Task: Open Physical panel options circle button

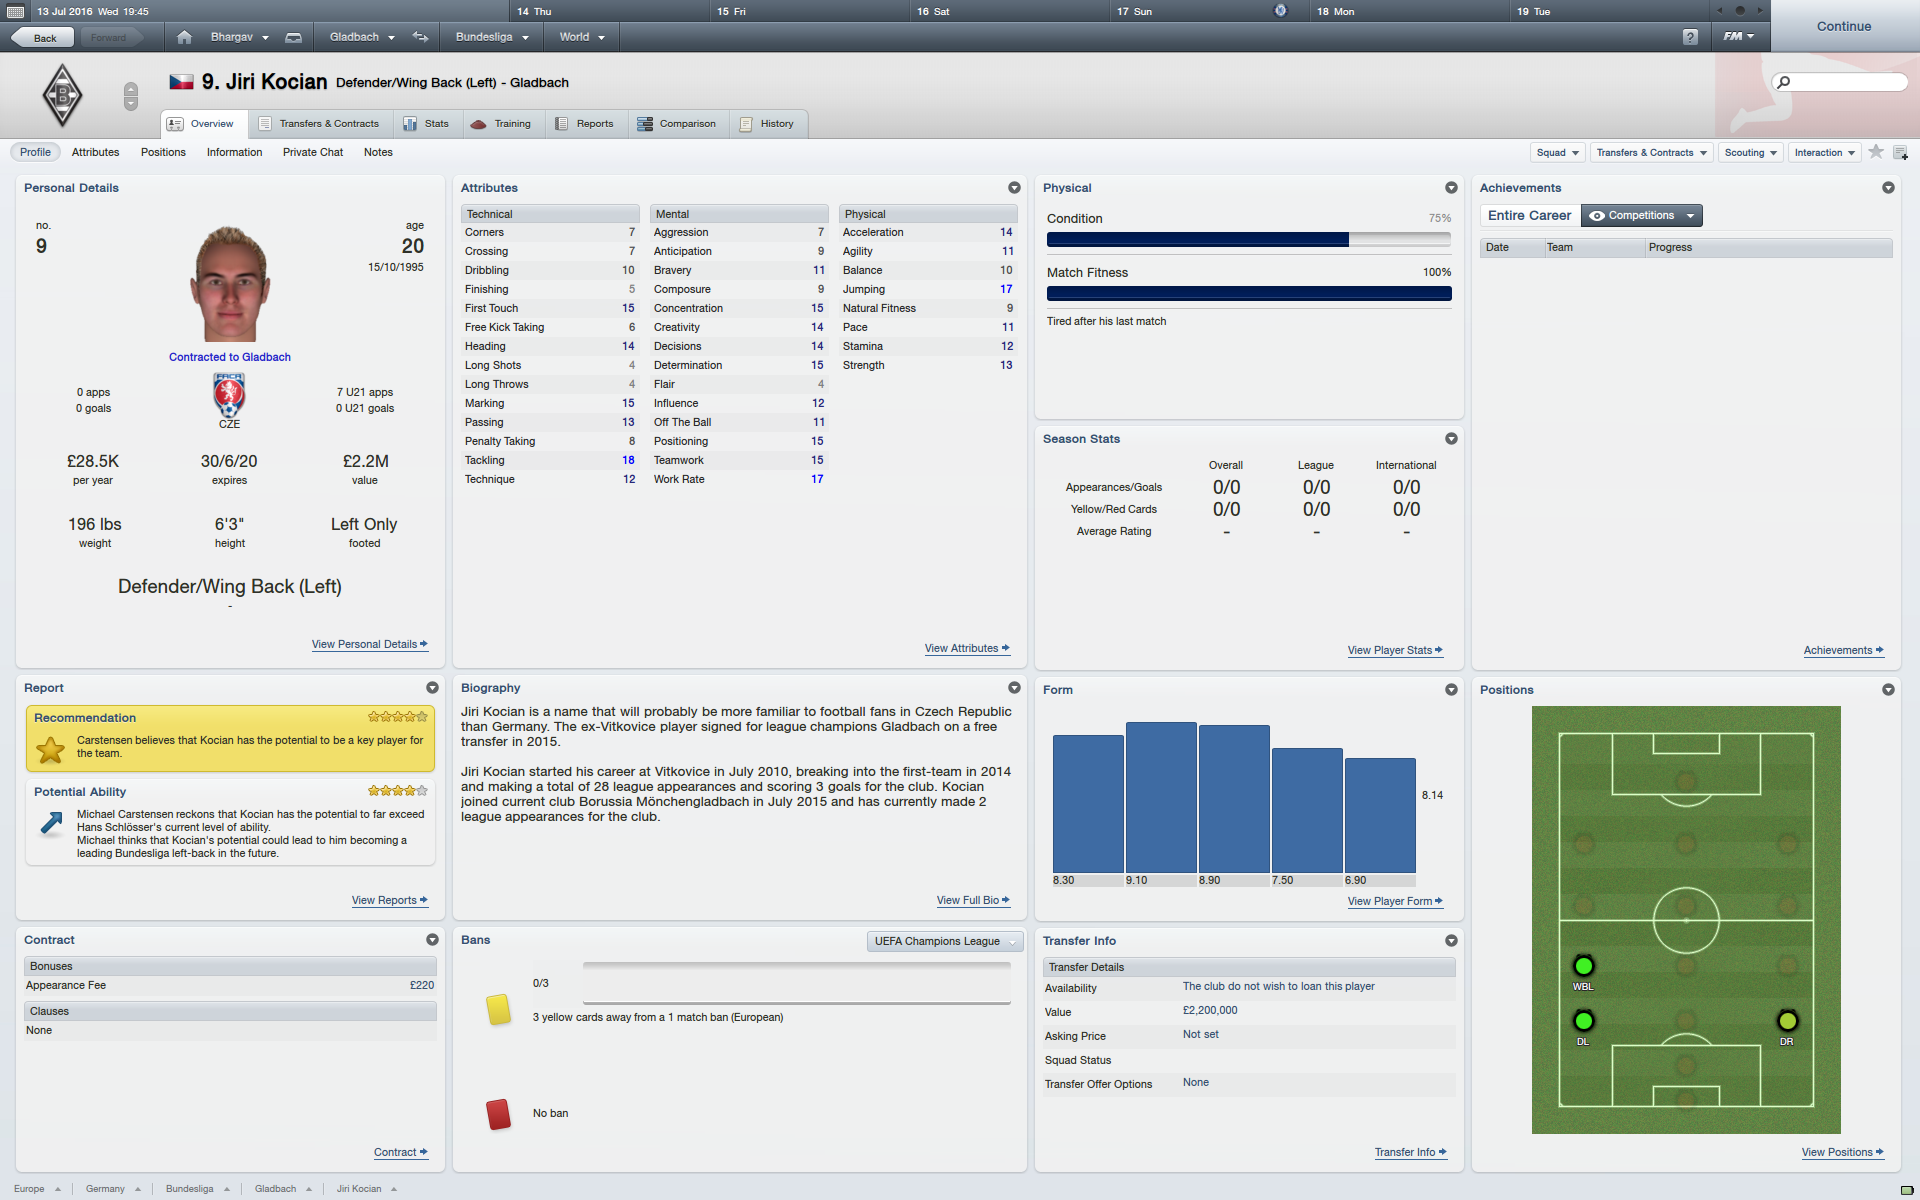Action: 1451,188
